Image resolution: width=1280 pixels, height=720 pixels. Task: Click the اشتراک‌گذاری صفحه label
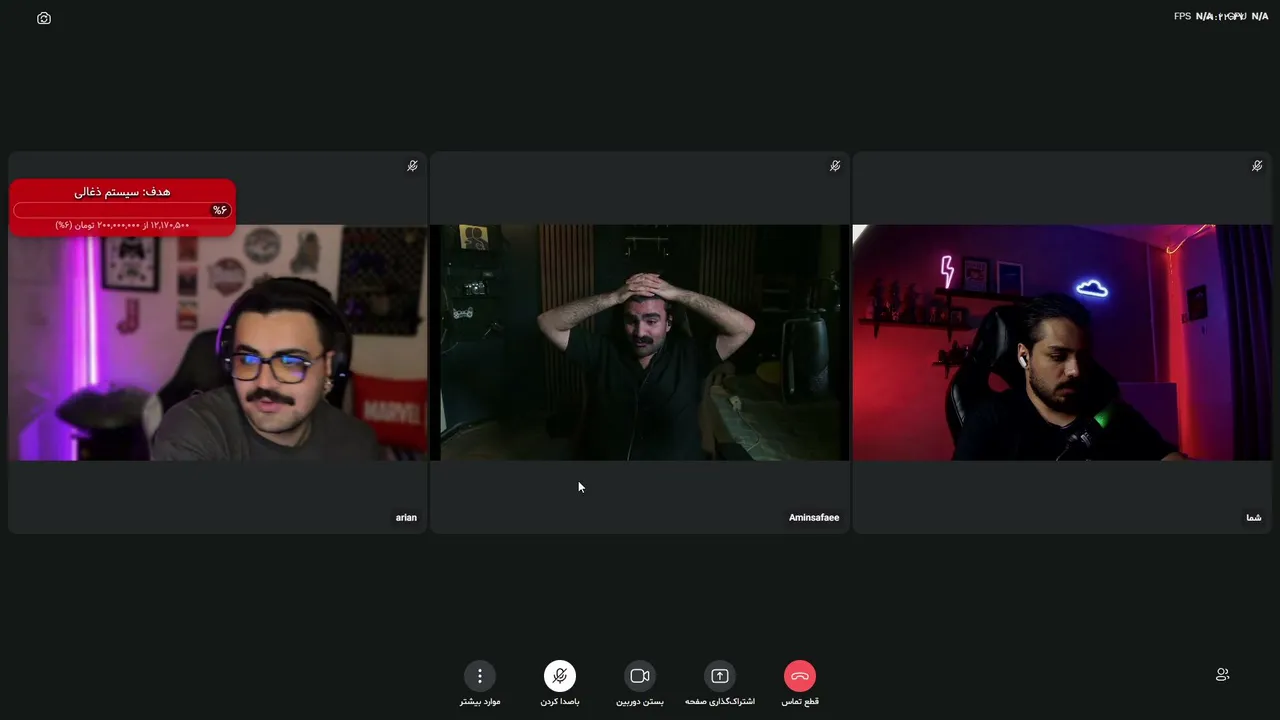[720, 702]
